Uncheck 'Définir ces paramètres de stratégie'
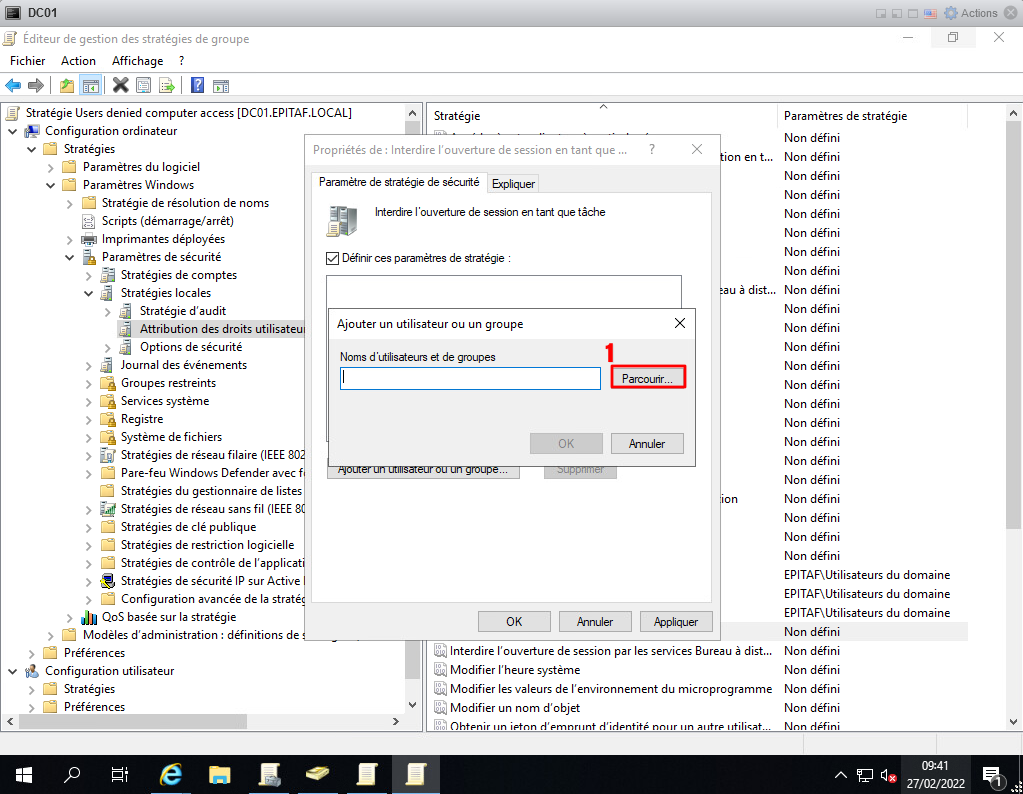1023x794 pixels. click(333, 258)
